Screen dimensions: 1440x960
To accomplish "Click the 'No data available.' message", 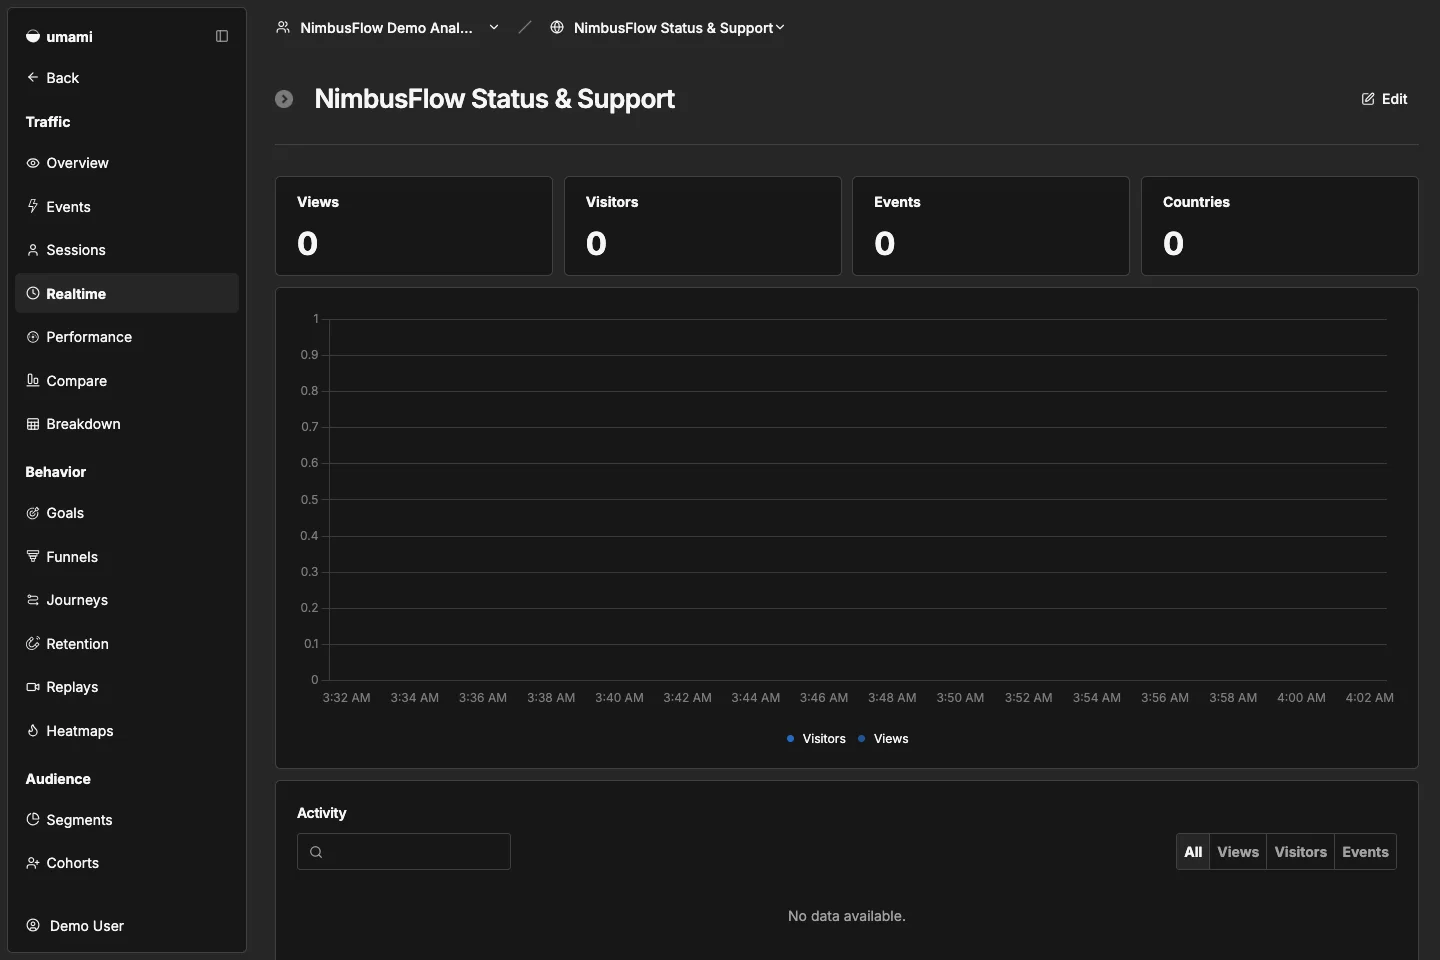I will [847, 916].
